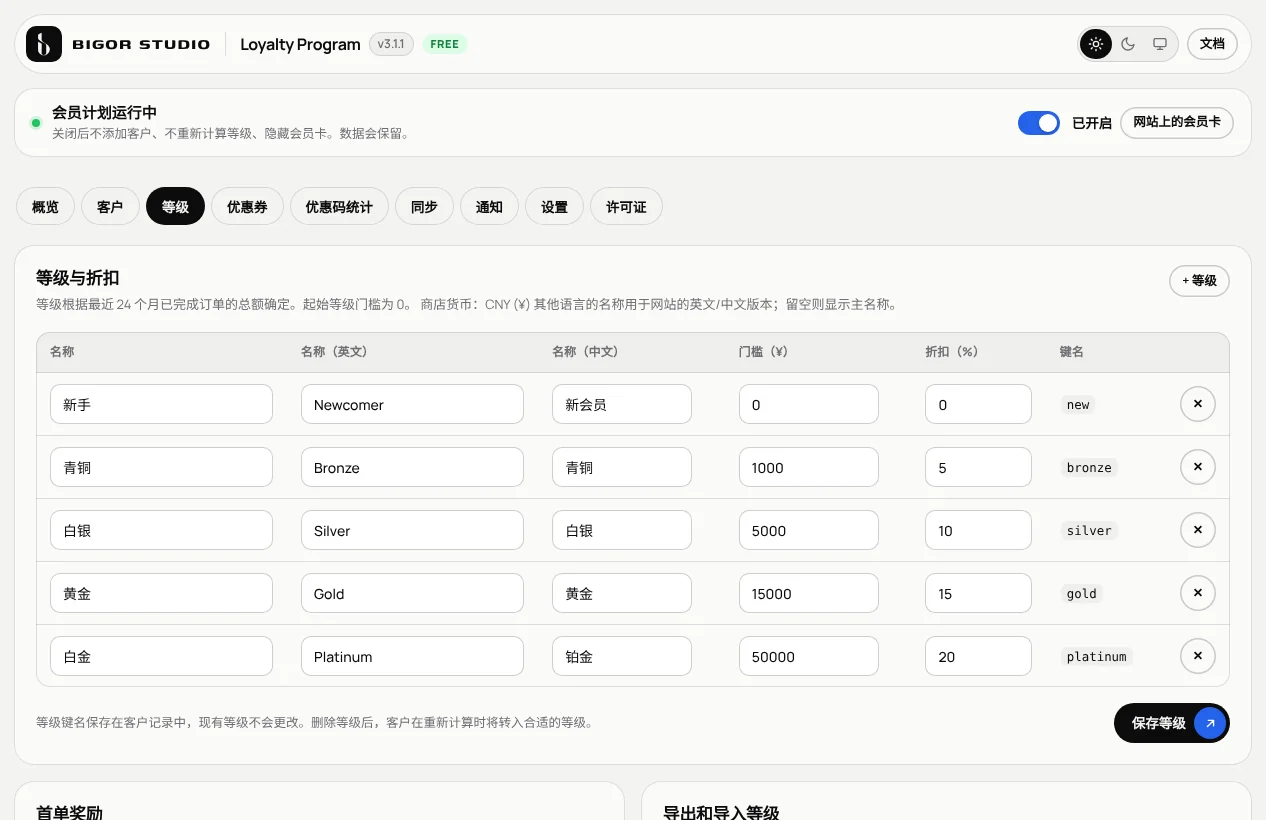Switch to light theme sun icon
The width and height of the screenshot is (1266, 820).
1096,44
